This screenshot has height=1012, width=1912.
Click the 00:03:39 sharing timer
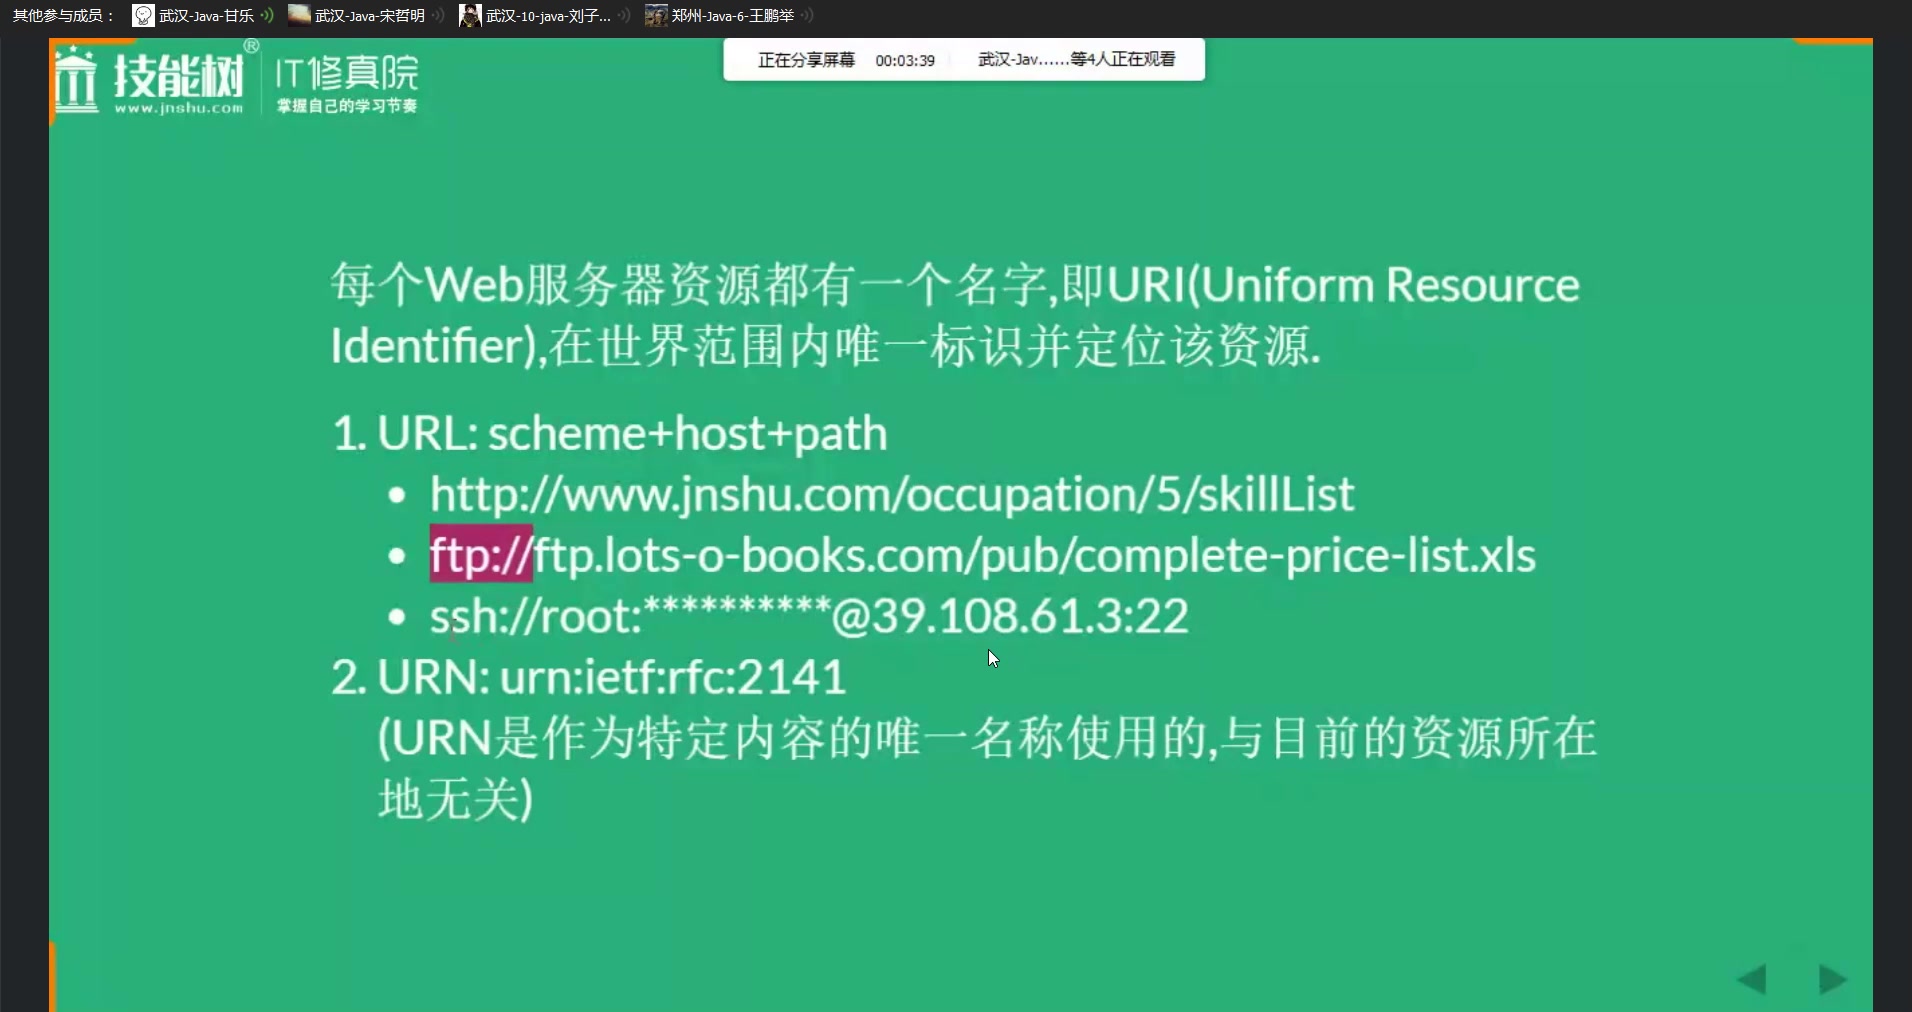coord(905,60)
